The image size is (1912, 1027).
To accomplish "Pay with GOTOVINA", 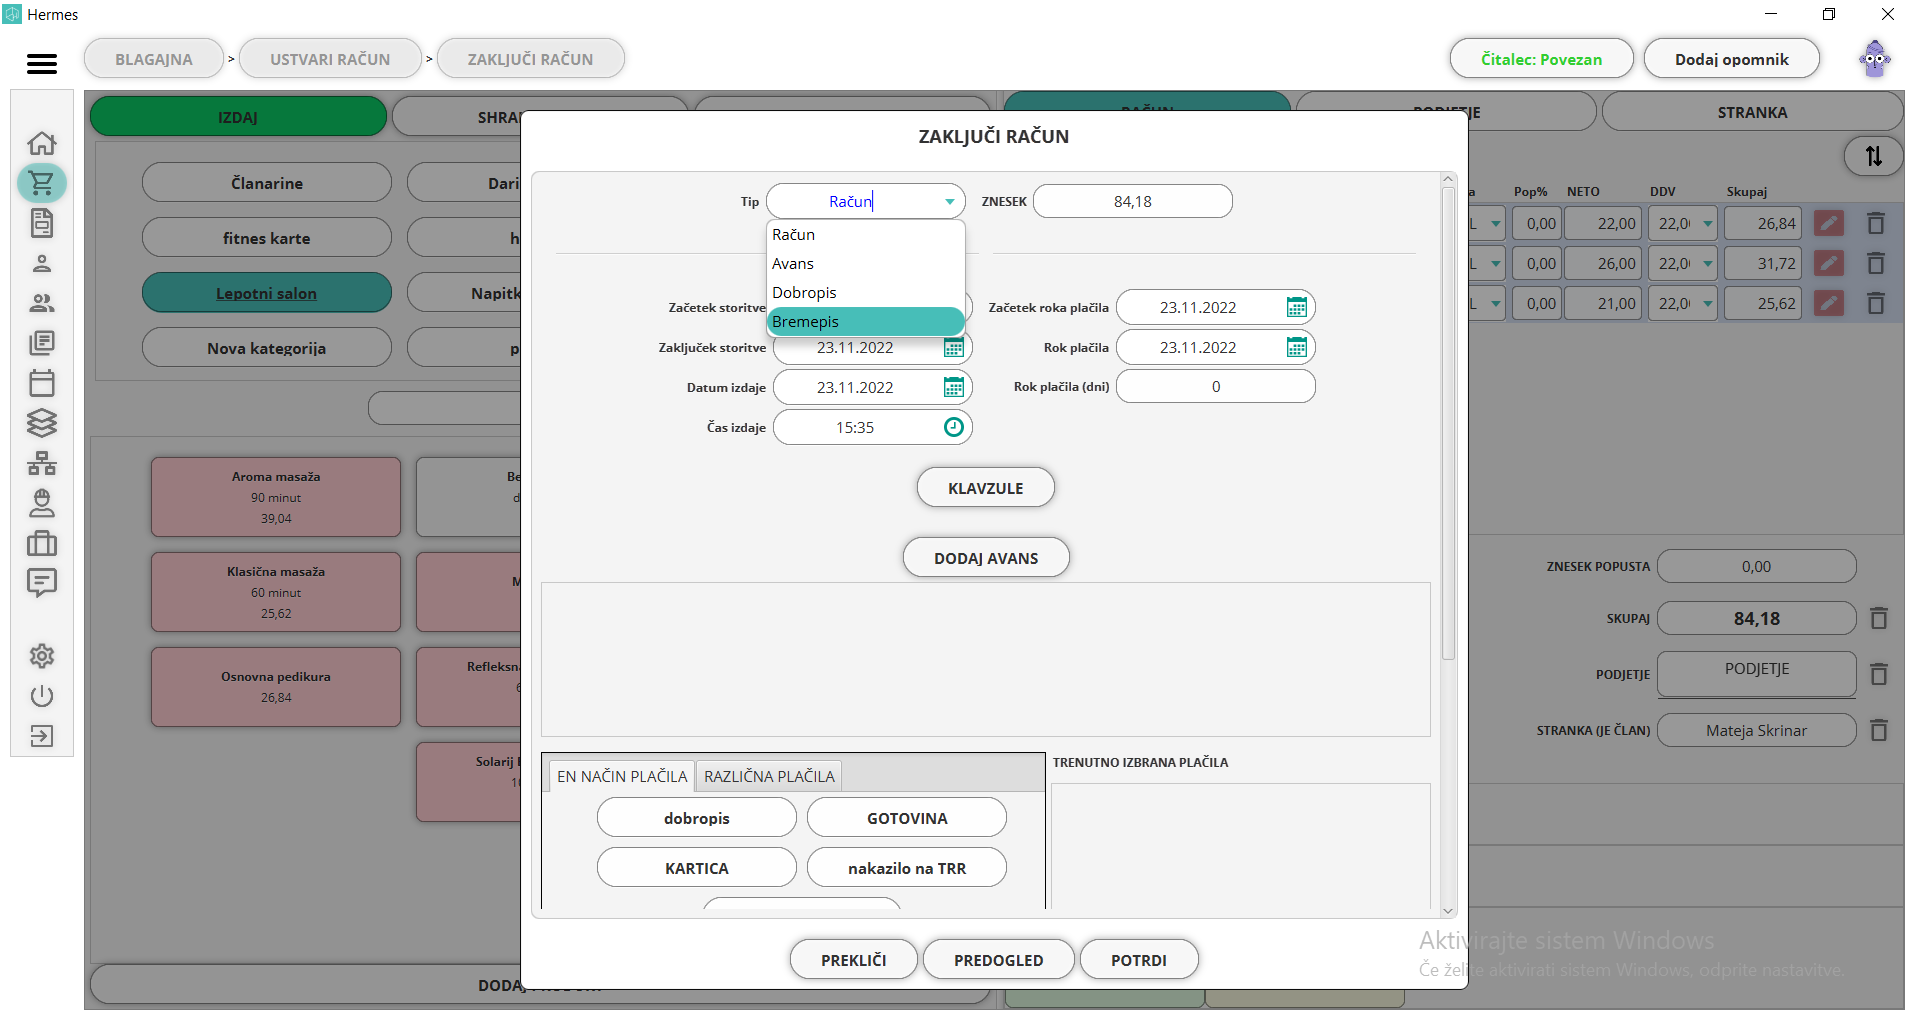I will [906, 818].
